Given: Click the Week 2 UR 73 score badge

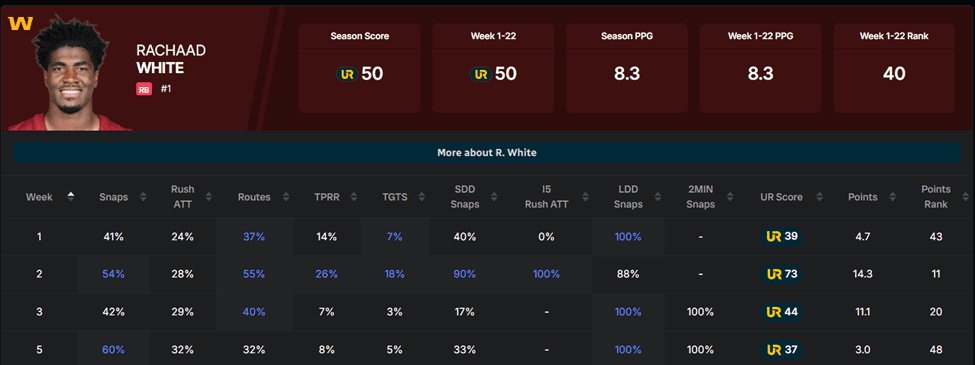Looking at the screenshot, I should point(782,274).
